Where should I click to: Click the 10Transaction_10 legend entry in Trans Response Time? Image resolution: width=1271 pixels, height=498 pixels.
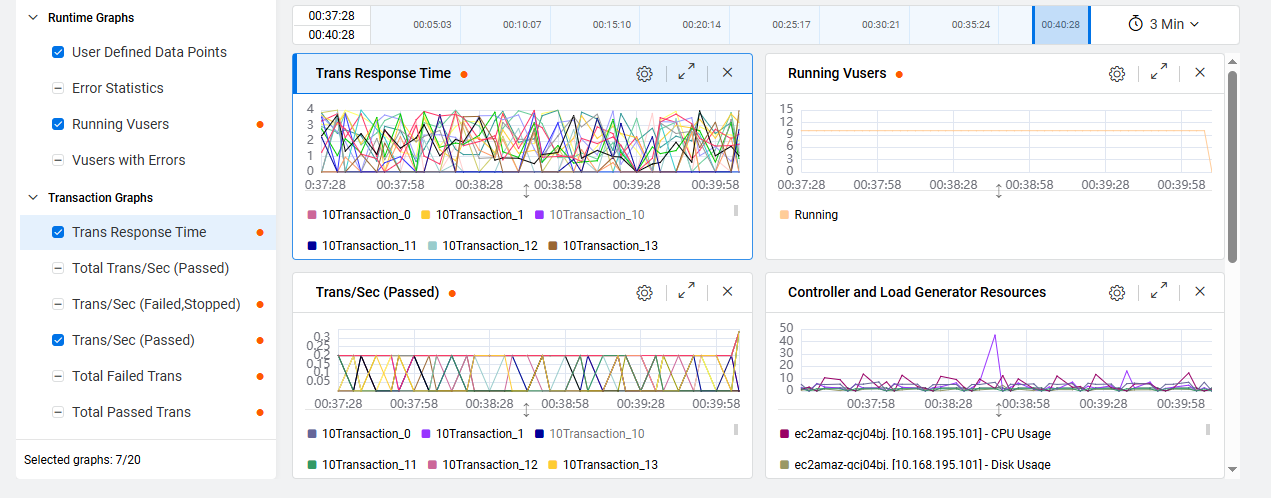pyautogui.click(x=596, y=215)
